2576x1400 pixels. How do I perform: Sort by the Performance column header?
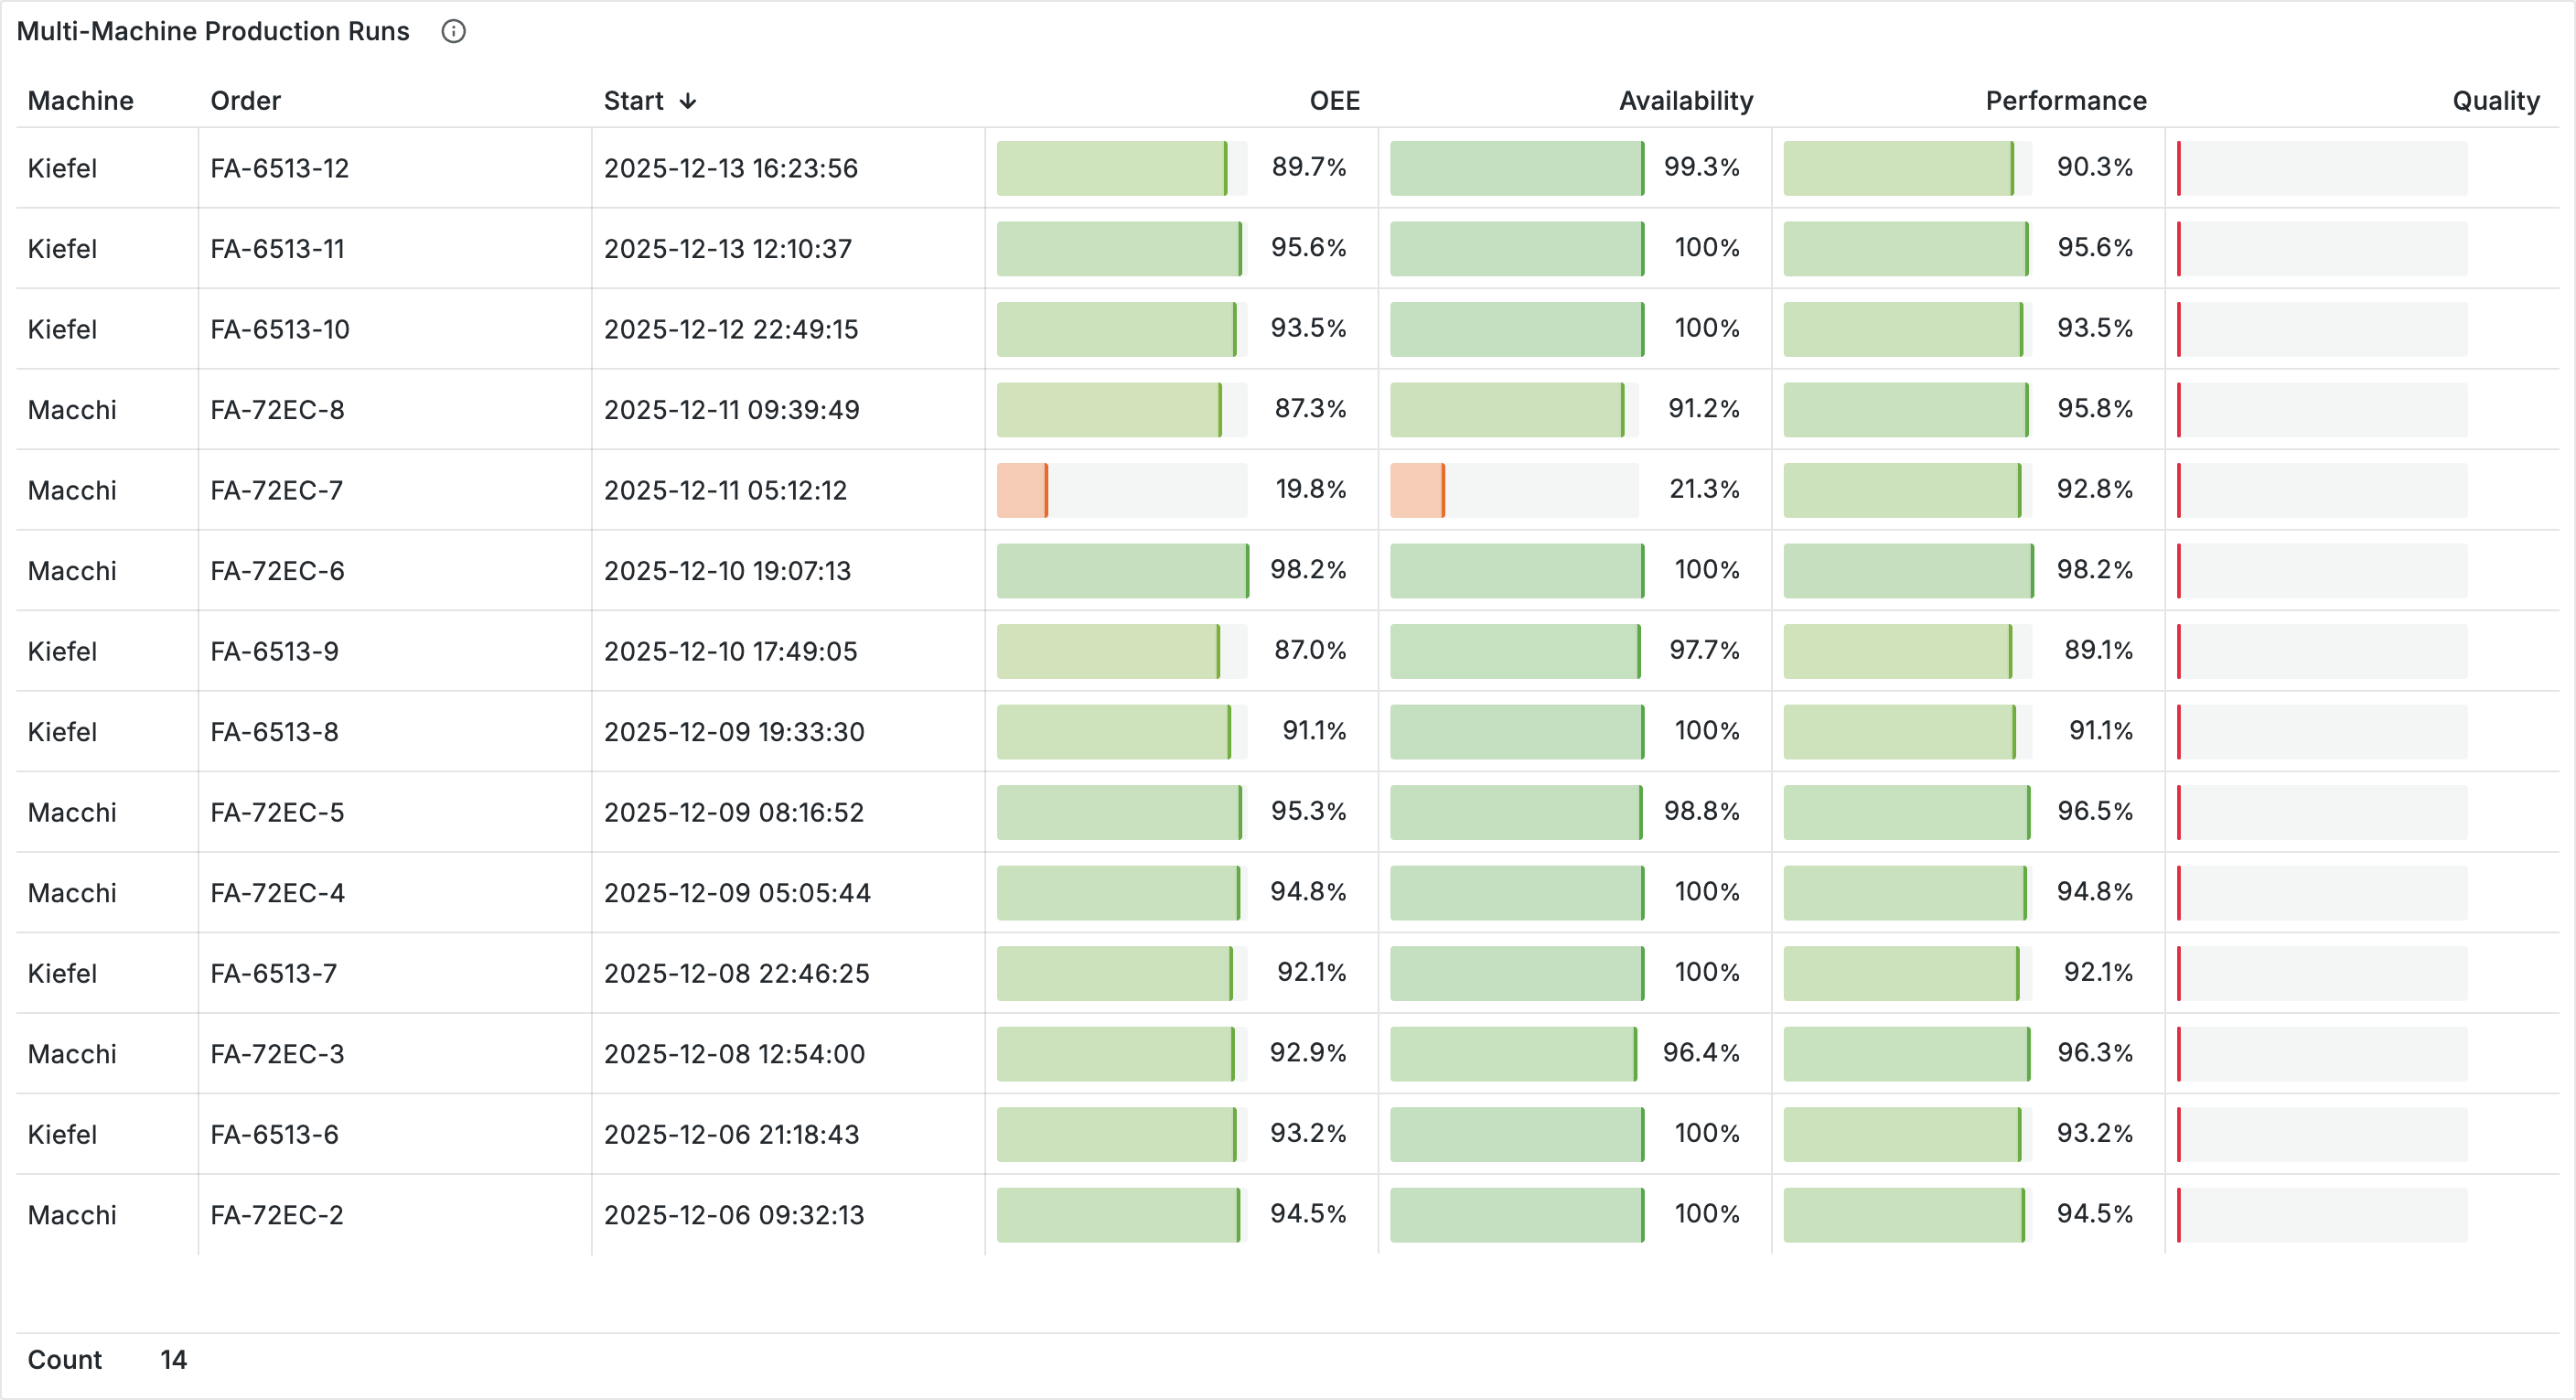(2065, 101)
